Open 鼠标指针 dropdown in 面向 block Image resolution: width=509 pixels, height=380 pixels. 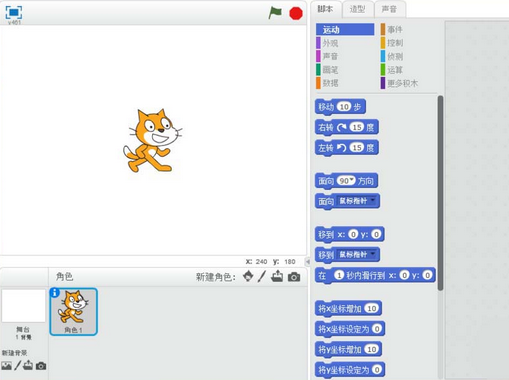click(358, 201)
